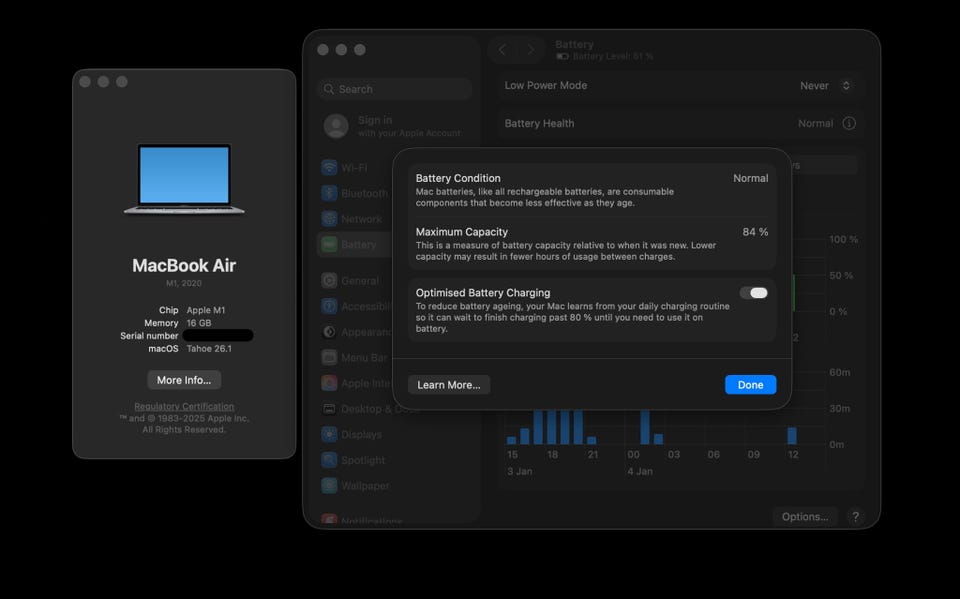Click the Tahoe 26.1 macOS version text

point(209,348)
